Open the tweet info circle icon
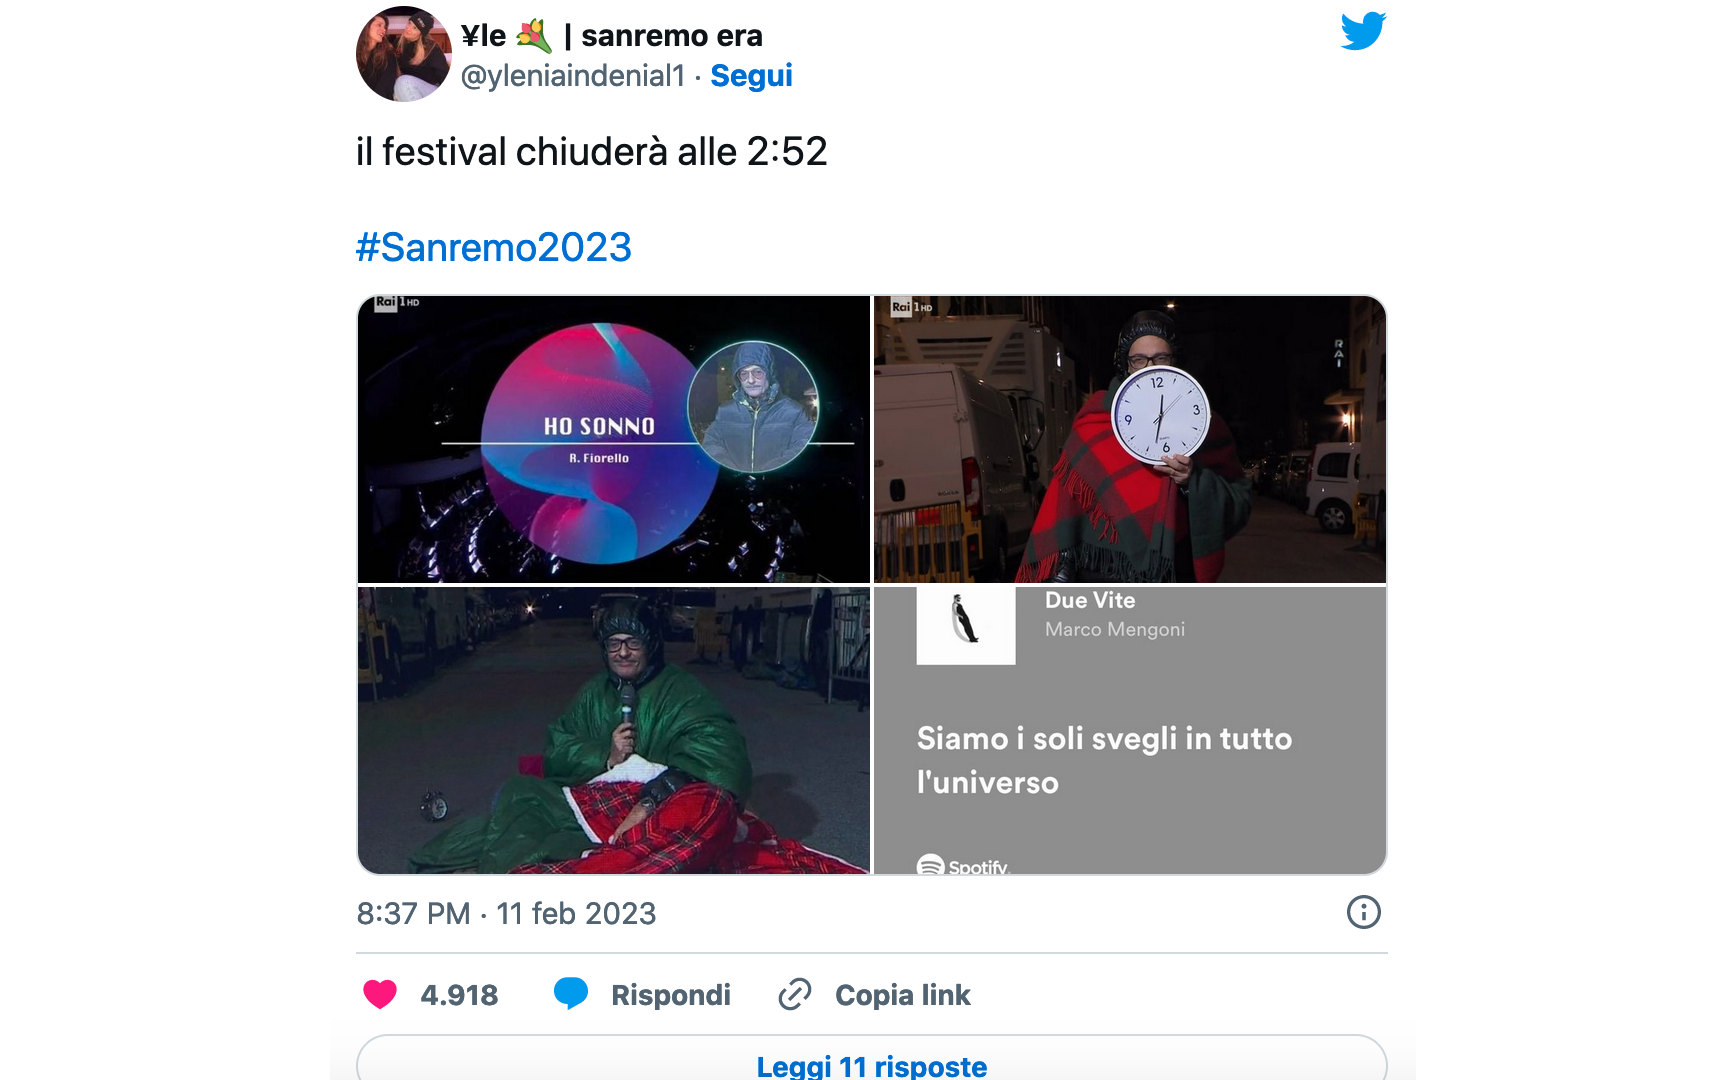This screenshot has height=1080, width=1725. 1363,912
